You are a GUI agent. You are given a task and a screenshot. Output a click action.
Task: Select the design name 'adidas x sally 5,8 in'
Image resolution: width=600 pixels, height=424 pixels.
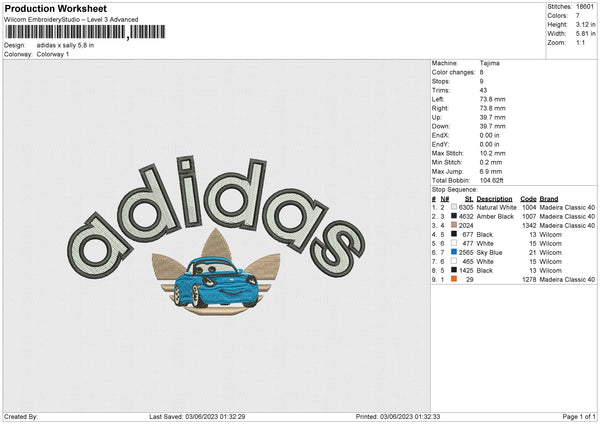[65, 45]
